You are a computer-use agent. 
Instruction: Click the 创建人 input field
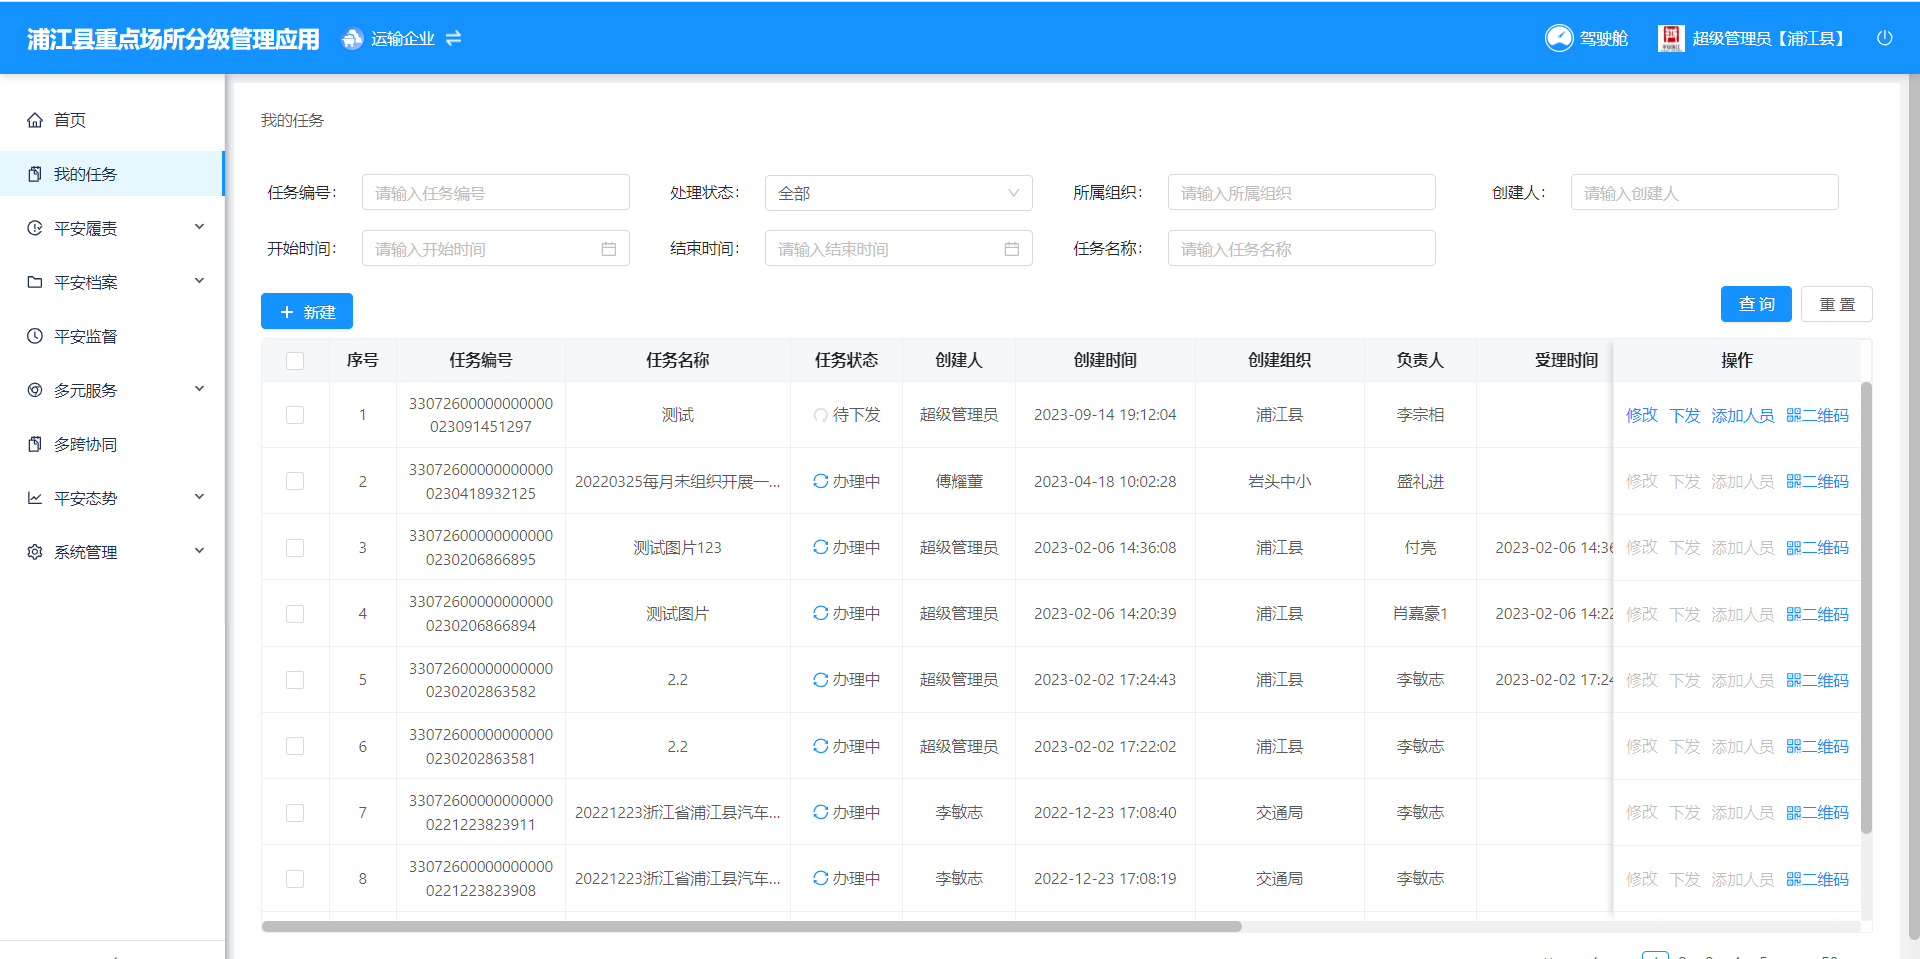pos(1704,192)
